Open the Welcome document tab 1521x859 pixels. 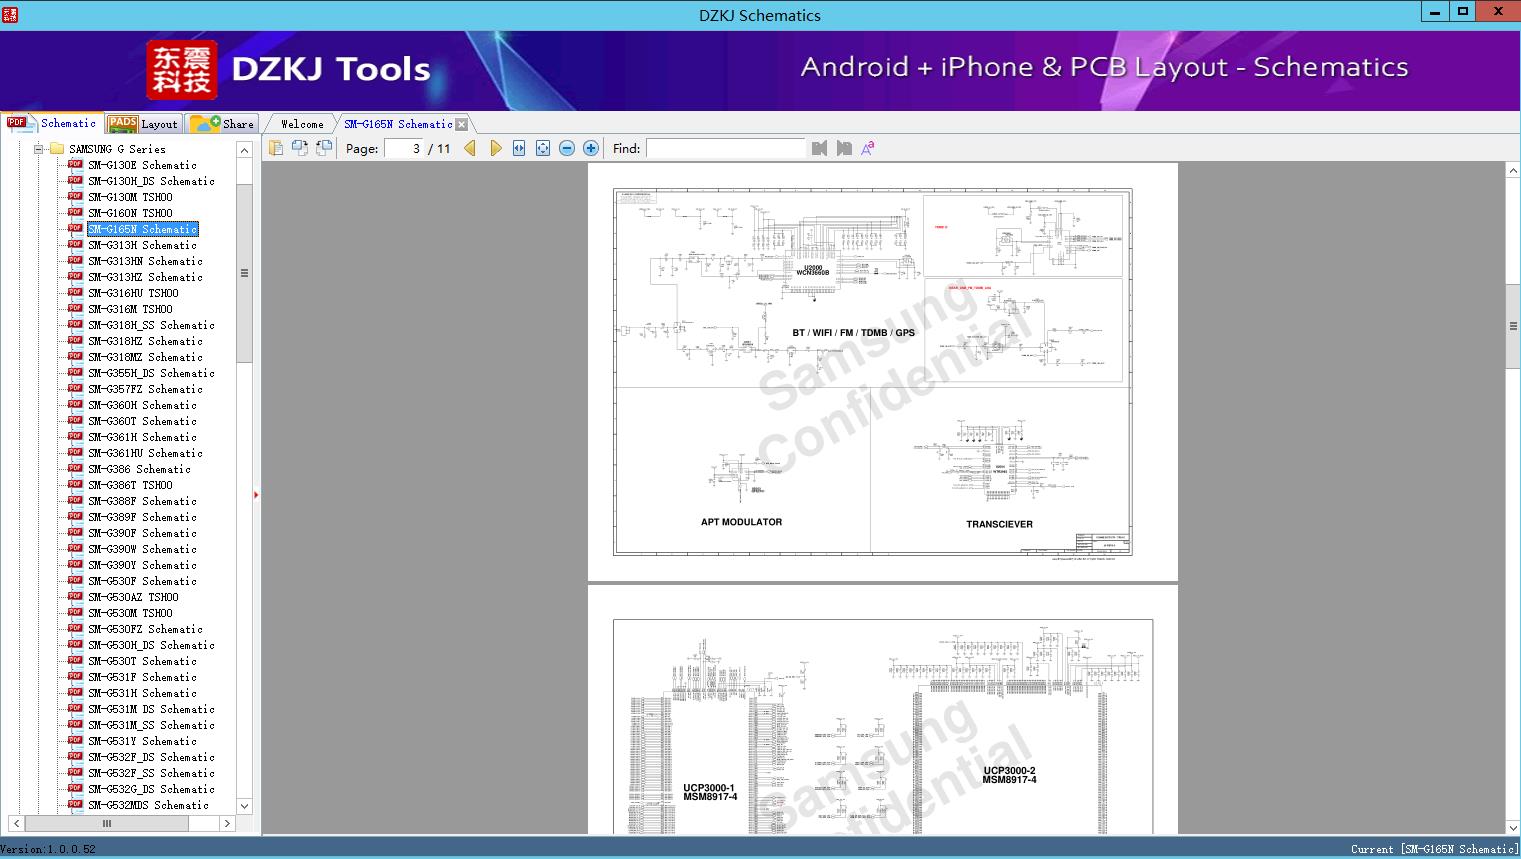click(302, 124)
